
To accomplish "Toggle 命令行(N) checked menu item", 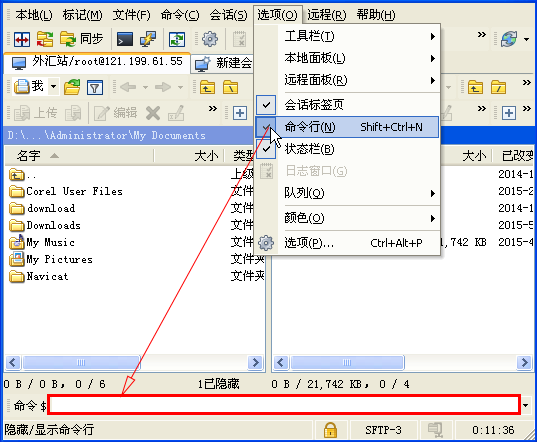I will [348, 127].
